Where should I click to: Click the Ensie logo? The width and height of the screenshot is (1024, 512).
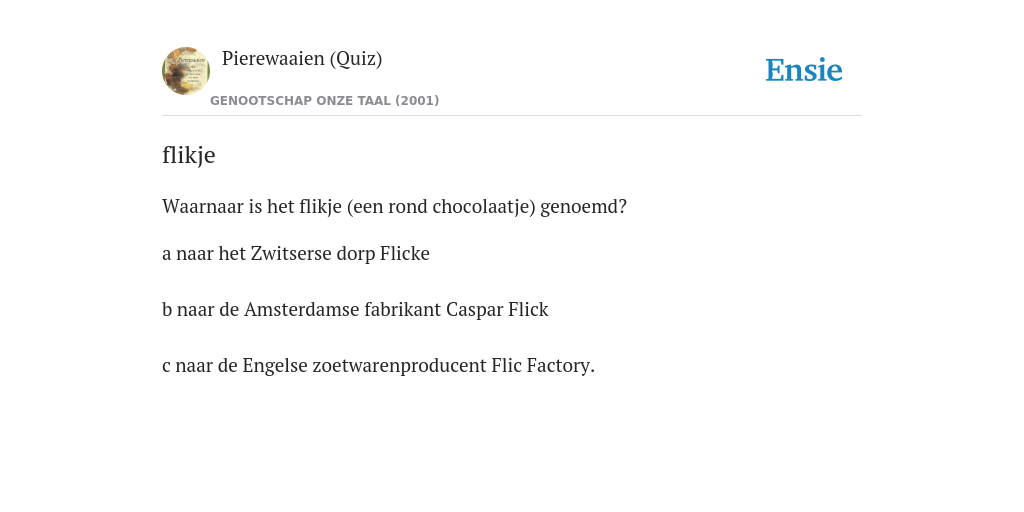click(804, 70)
